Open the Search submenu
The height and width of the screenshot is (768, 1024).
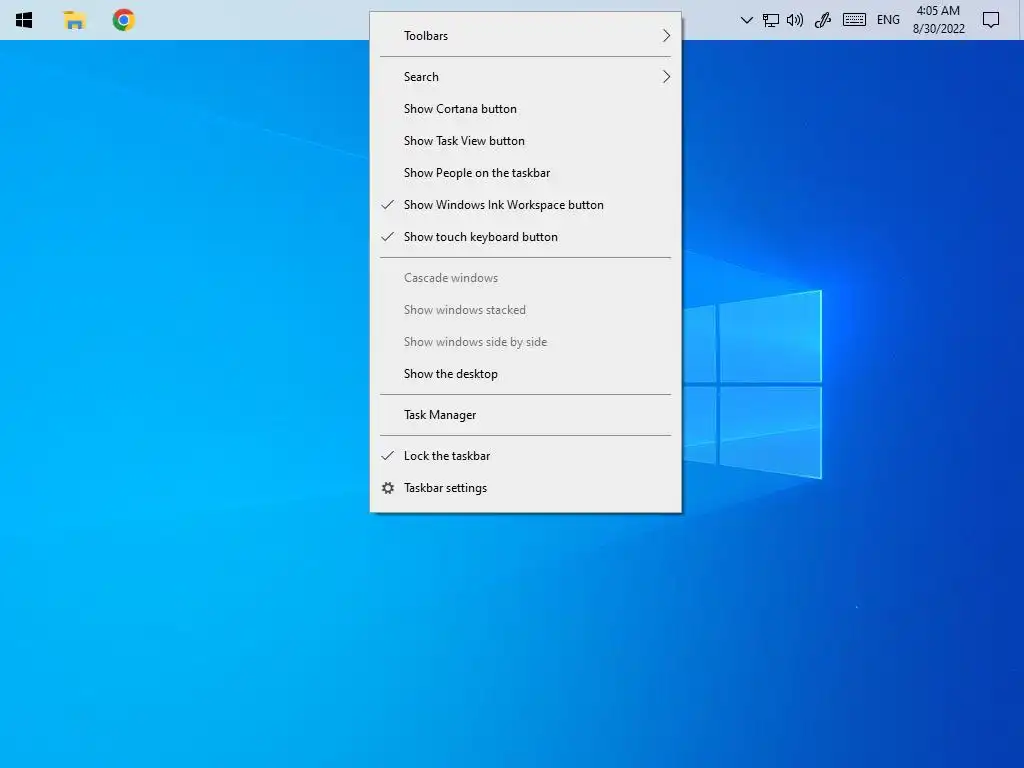click(x=526, y=77)
